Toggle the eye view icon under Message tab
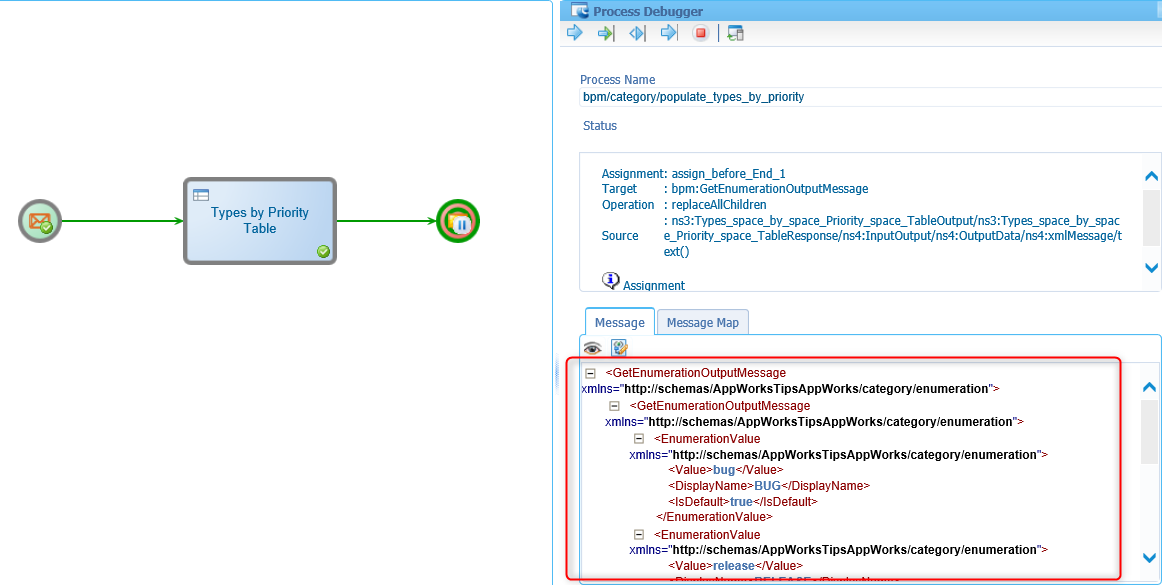1162x585 pixels. point(593,348)
